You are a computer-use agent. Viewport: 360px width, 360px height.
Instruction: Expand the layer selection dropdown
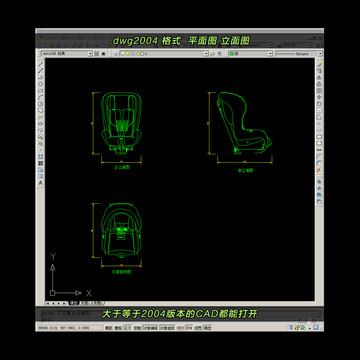coord(164,53)
